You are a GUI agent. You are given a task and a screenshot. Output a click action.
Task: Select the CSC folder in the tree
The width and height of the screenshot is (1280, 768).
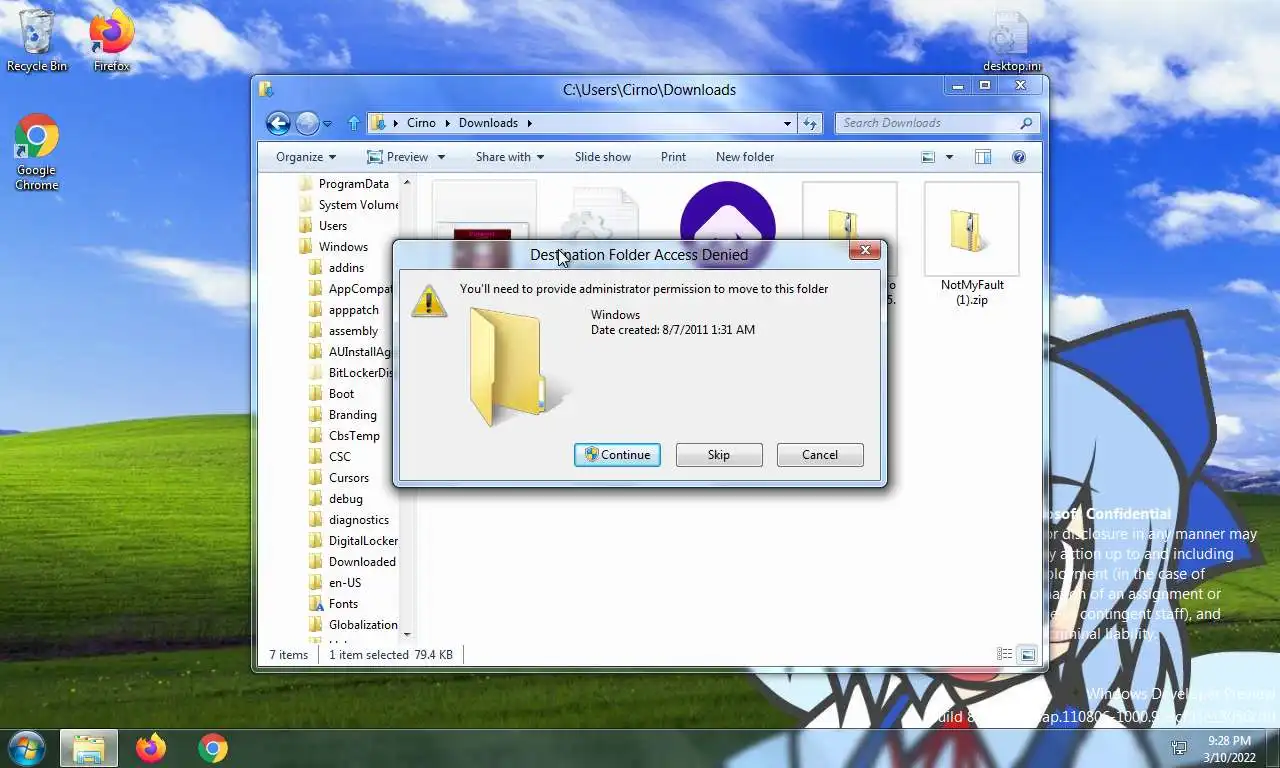tap(329, 457)
